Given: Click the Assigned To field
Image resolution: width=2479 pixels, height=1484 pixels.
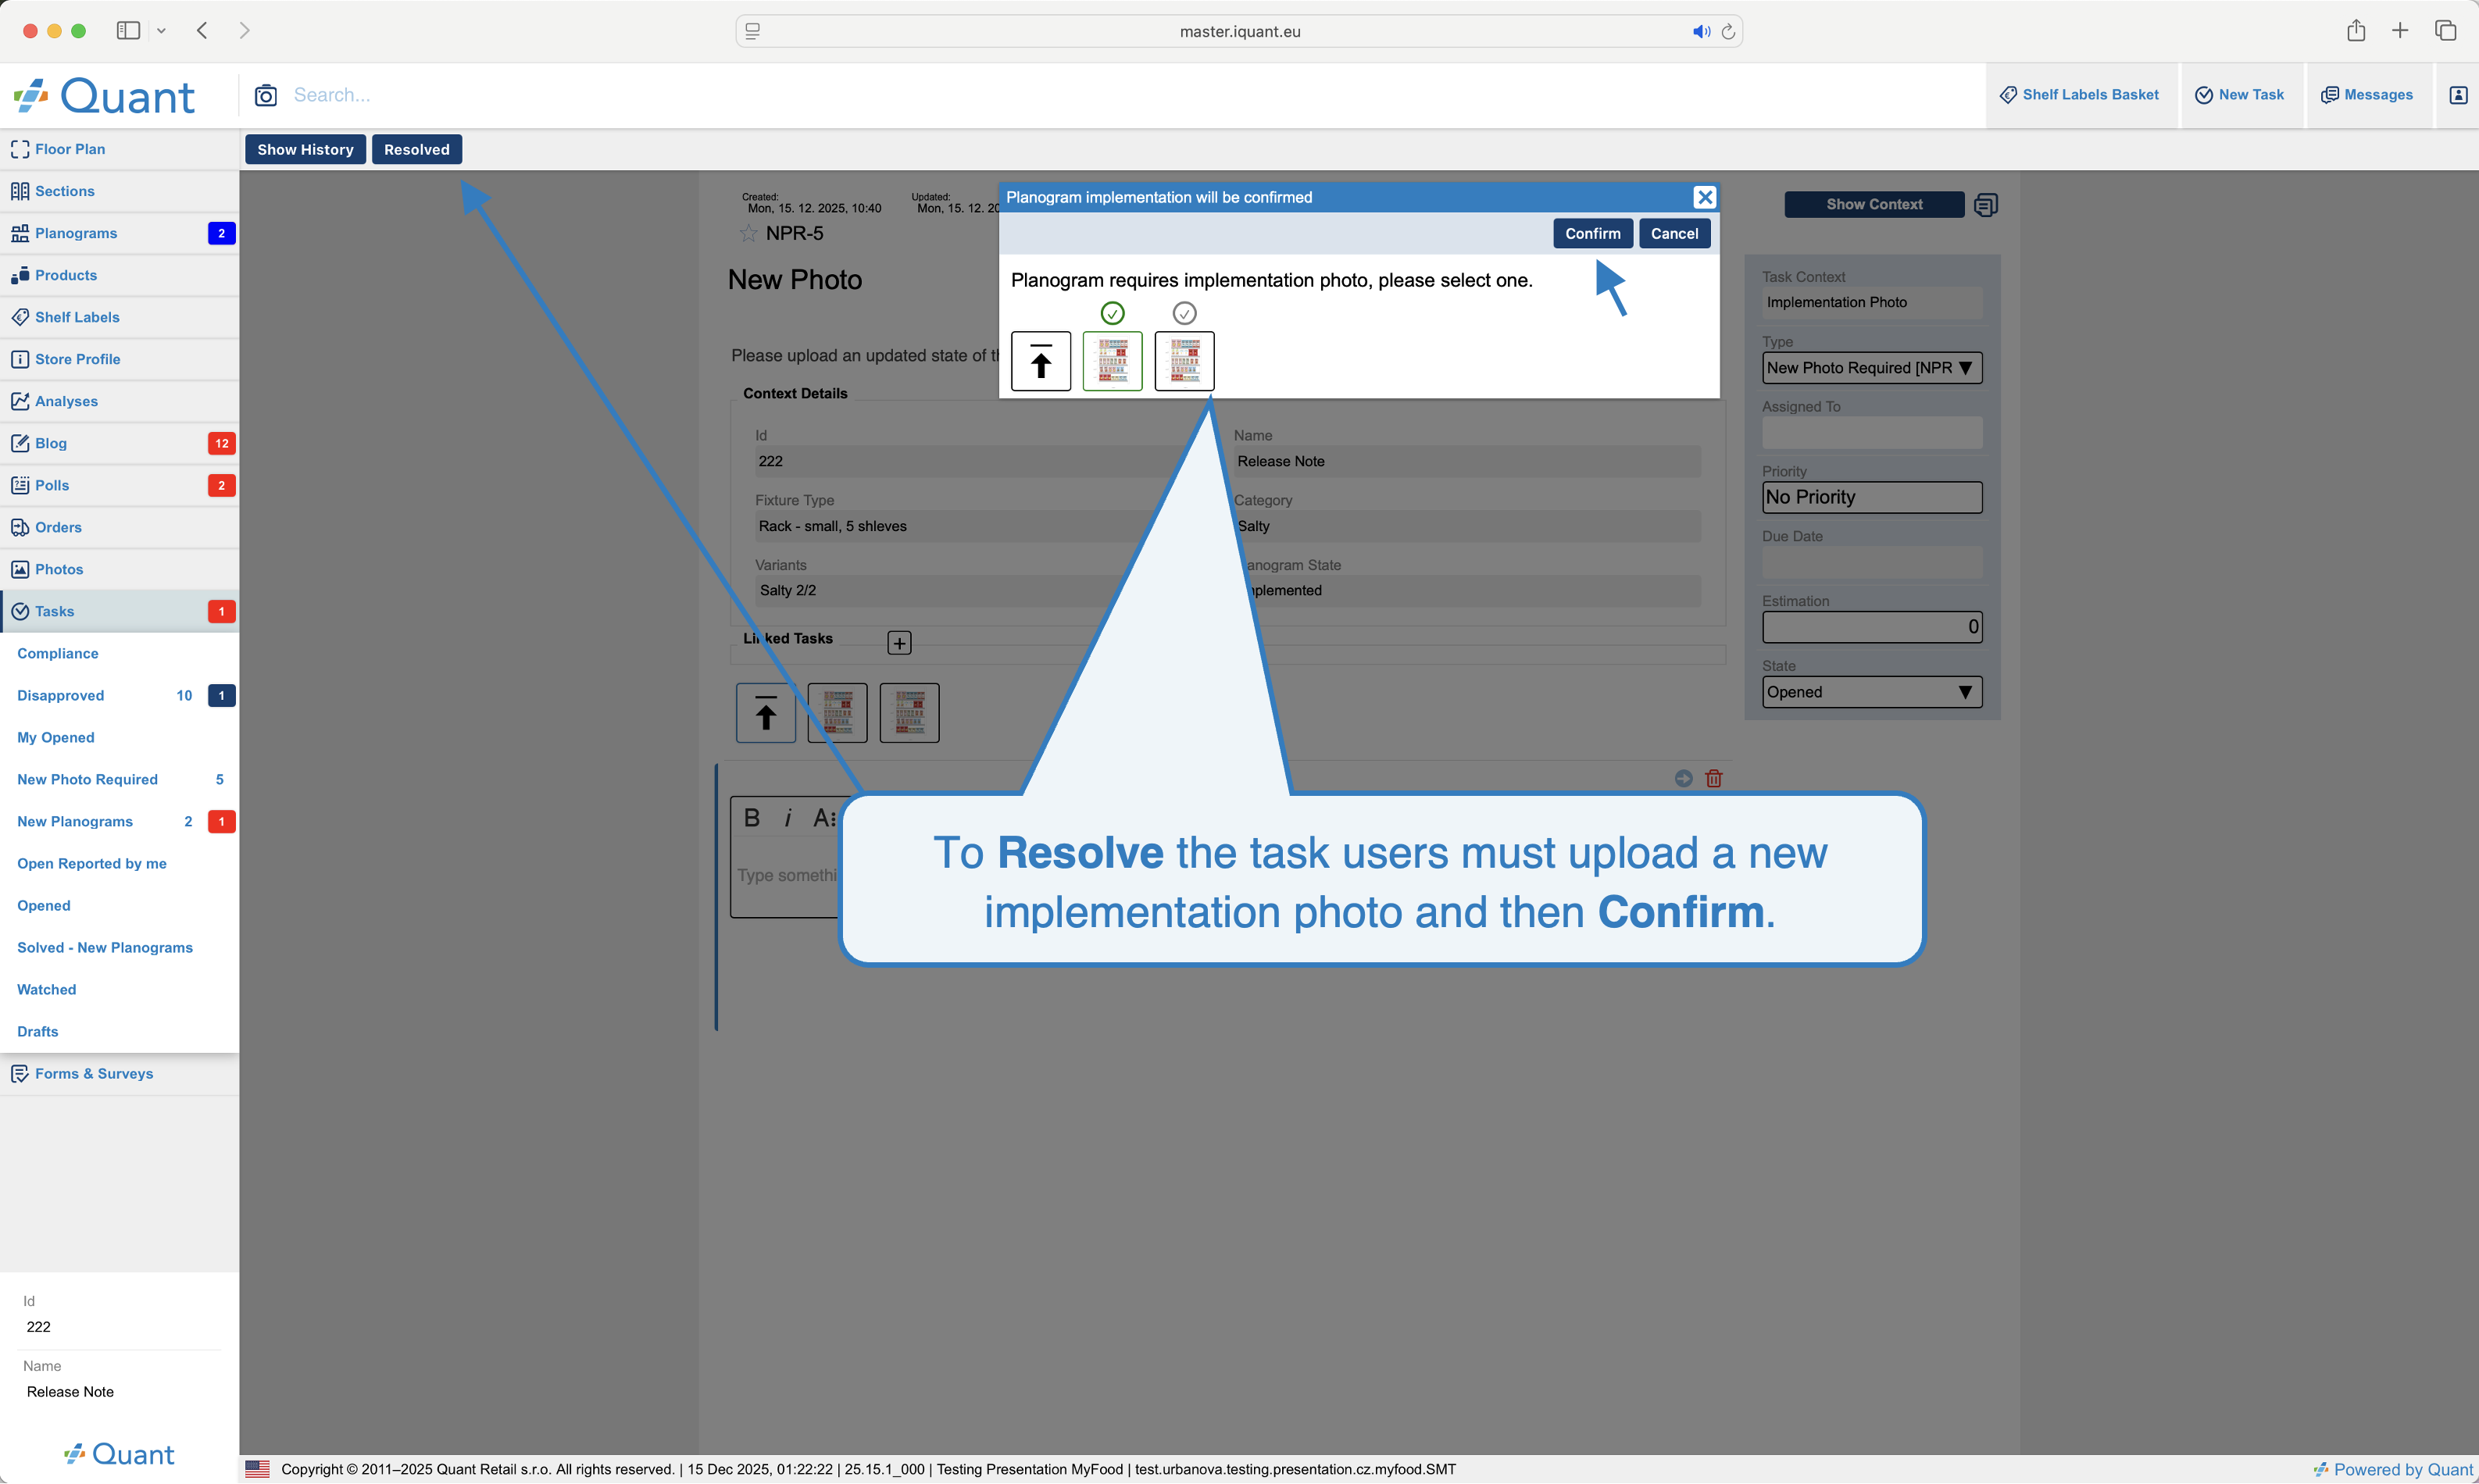Looking at the screenshot, I should (1872, 433).
